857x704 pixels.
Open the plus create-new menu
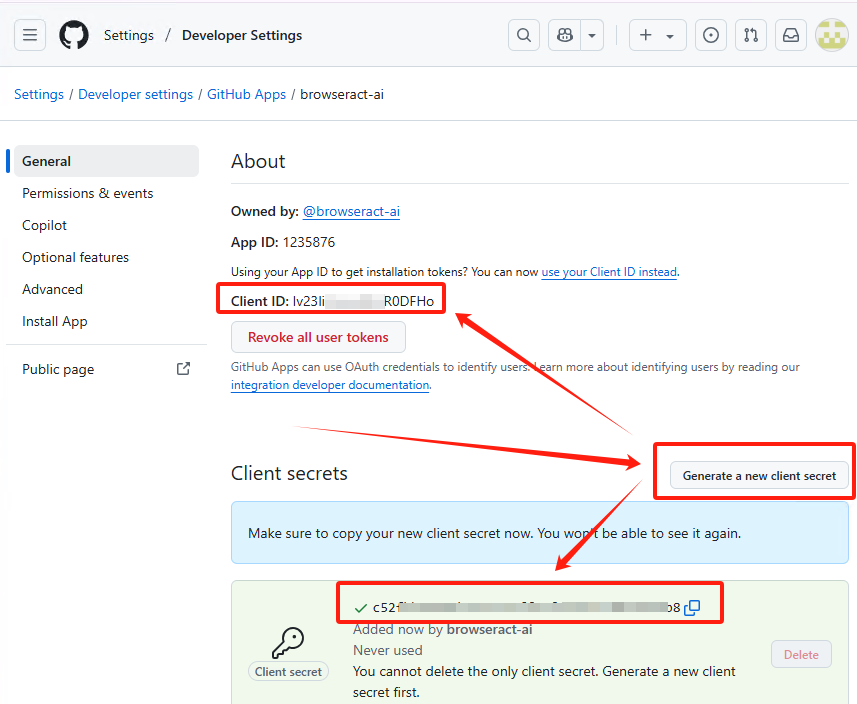pyautogui.click(x=658, y=35)
